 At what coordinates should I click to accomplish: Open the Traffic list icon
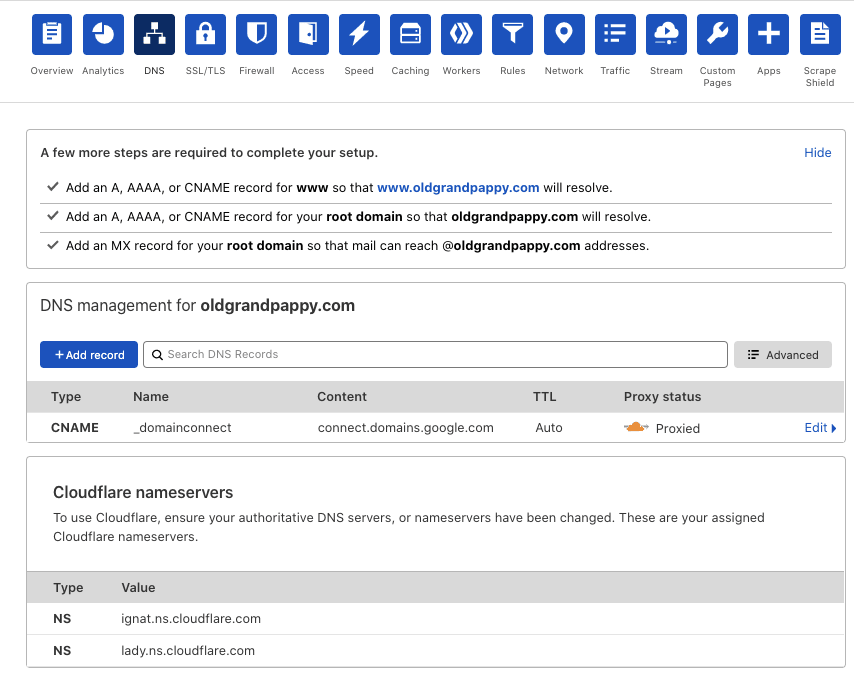pos(615,34)
